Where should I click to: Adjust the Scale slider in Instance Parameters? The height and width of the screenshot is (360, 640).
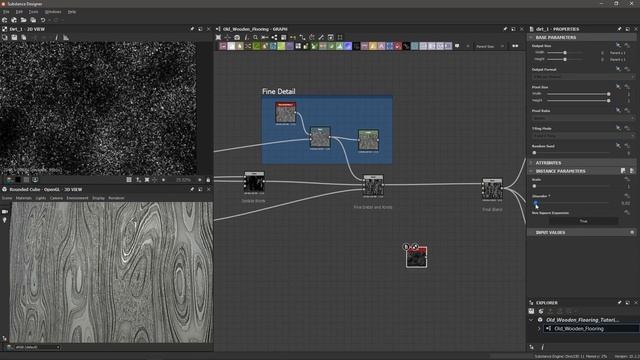[x=571, y=186]
